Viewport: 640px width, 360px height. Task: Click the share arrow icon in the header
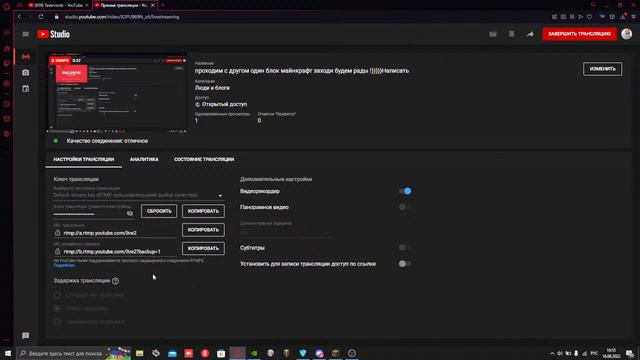point(530,34)
